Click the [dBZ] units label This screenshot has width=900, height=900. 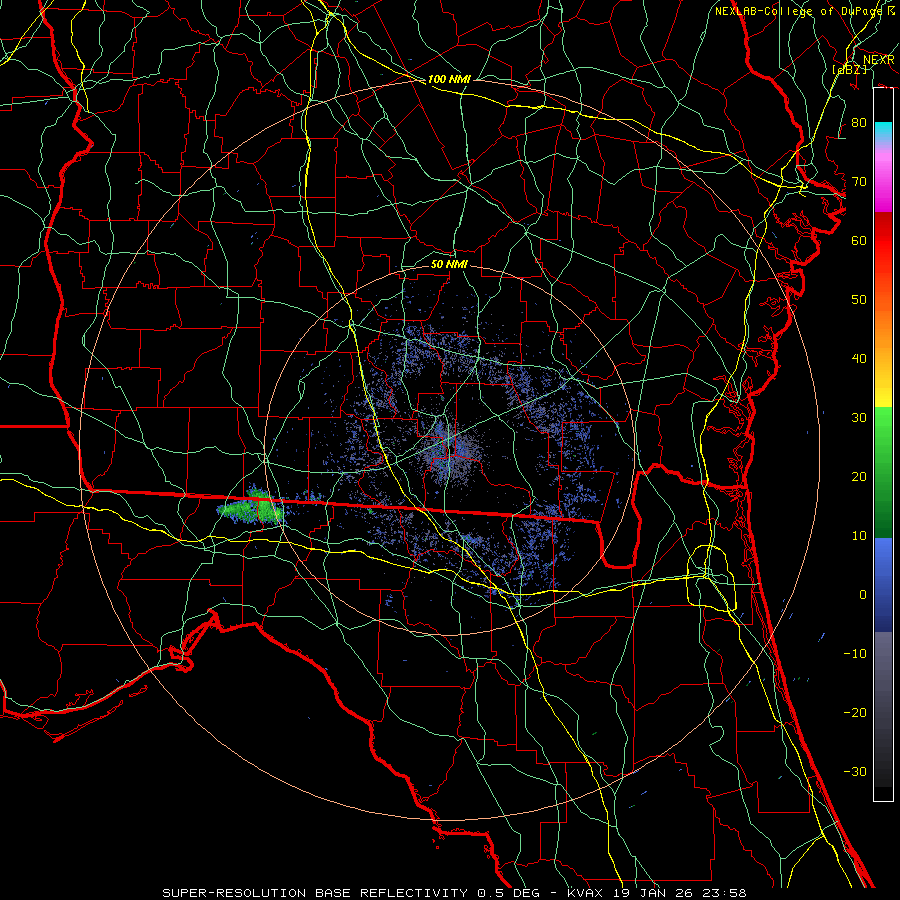pos(849,69)
